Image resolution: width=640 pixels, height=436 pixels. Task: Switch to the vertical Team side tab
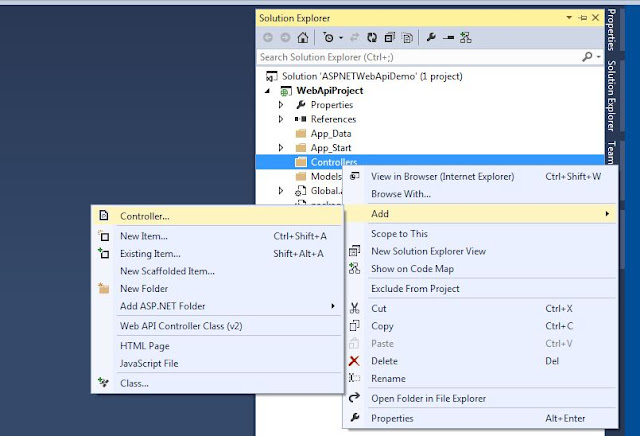point(611,152)
